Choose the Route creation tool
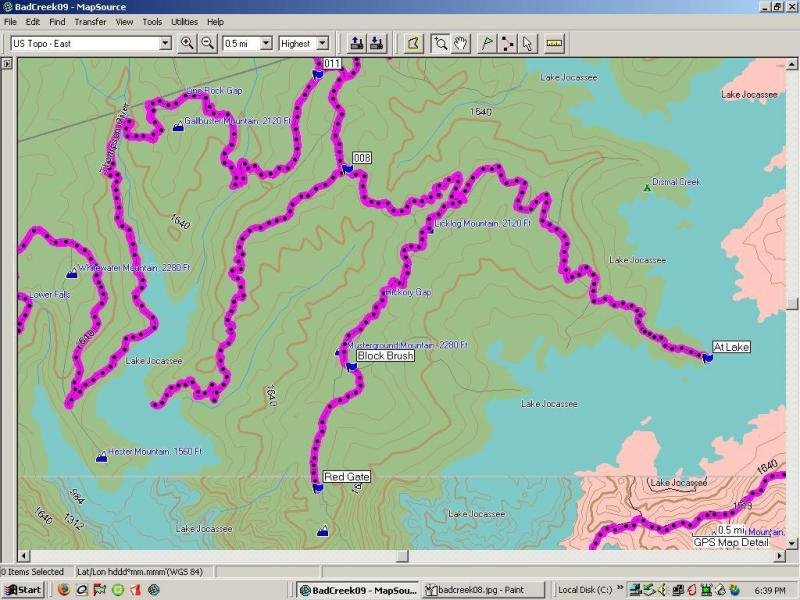This screenshot has height=600, width=800. [506, 43]
